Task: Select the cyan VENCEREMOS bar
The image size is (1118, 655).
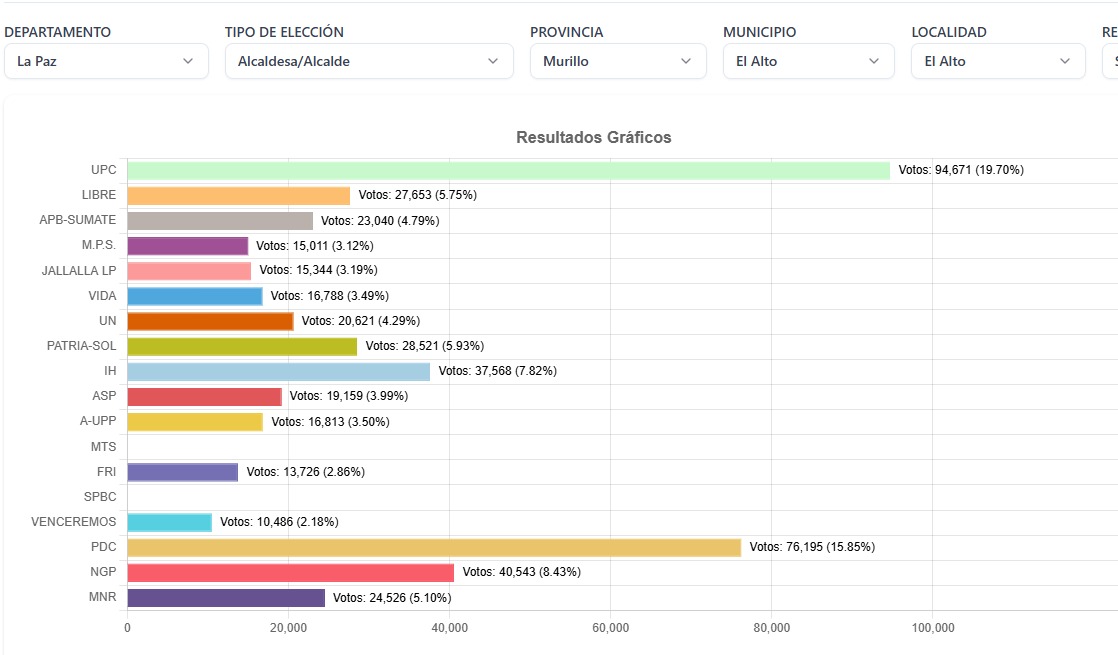Action: 169,522
